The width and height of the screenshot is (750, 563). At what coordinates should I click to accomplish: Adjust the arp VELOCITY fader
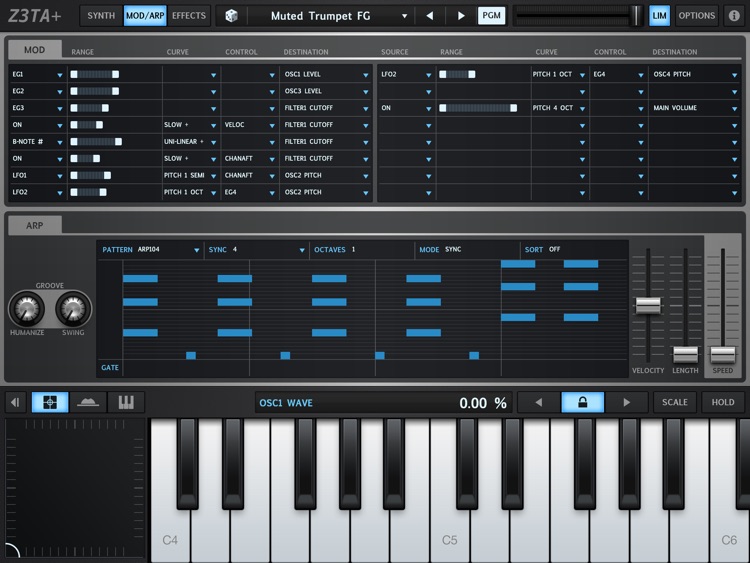648,305
